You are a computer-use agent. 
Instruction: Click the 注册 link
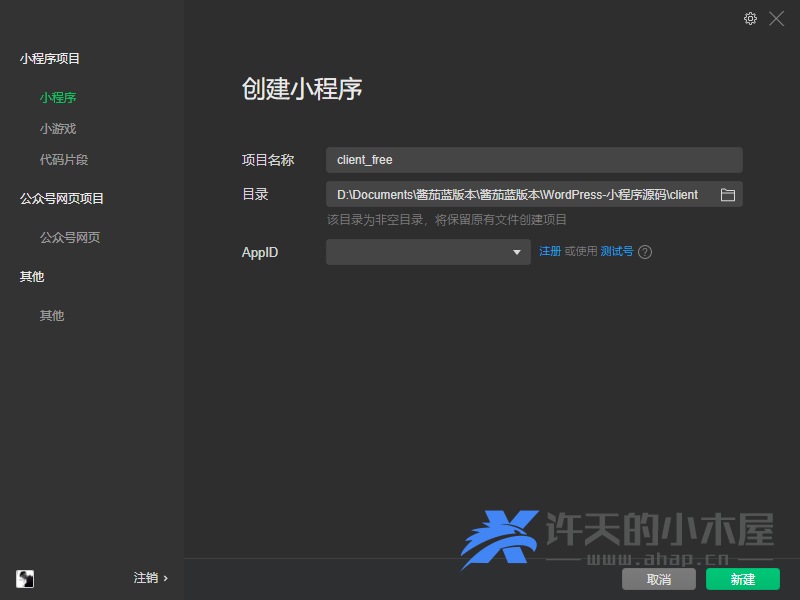pos(550,251)
